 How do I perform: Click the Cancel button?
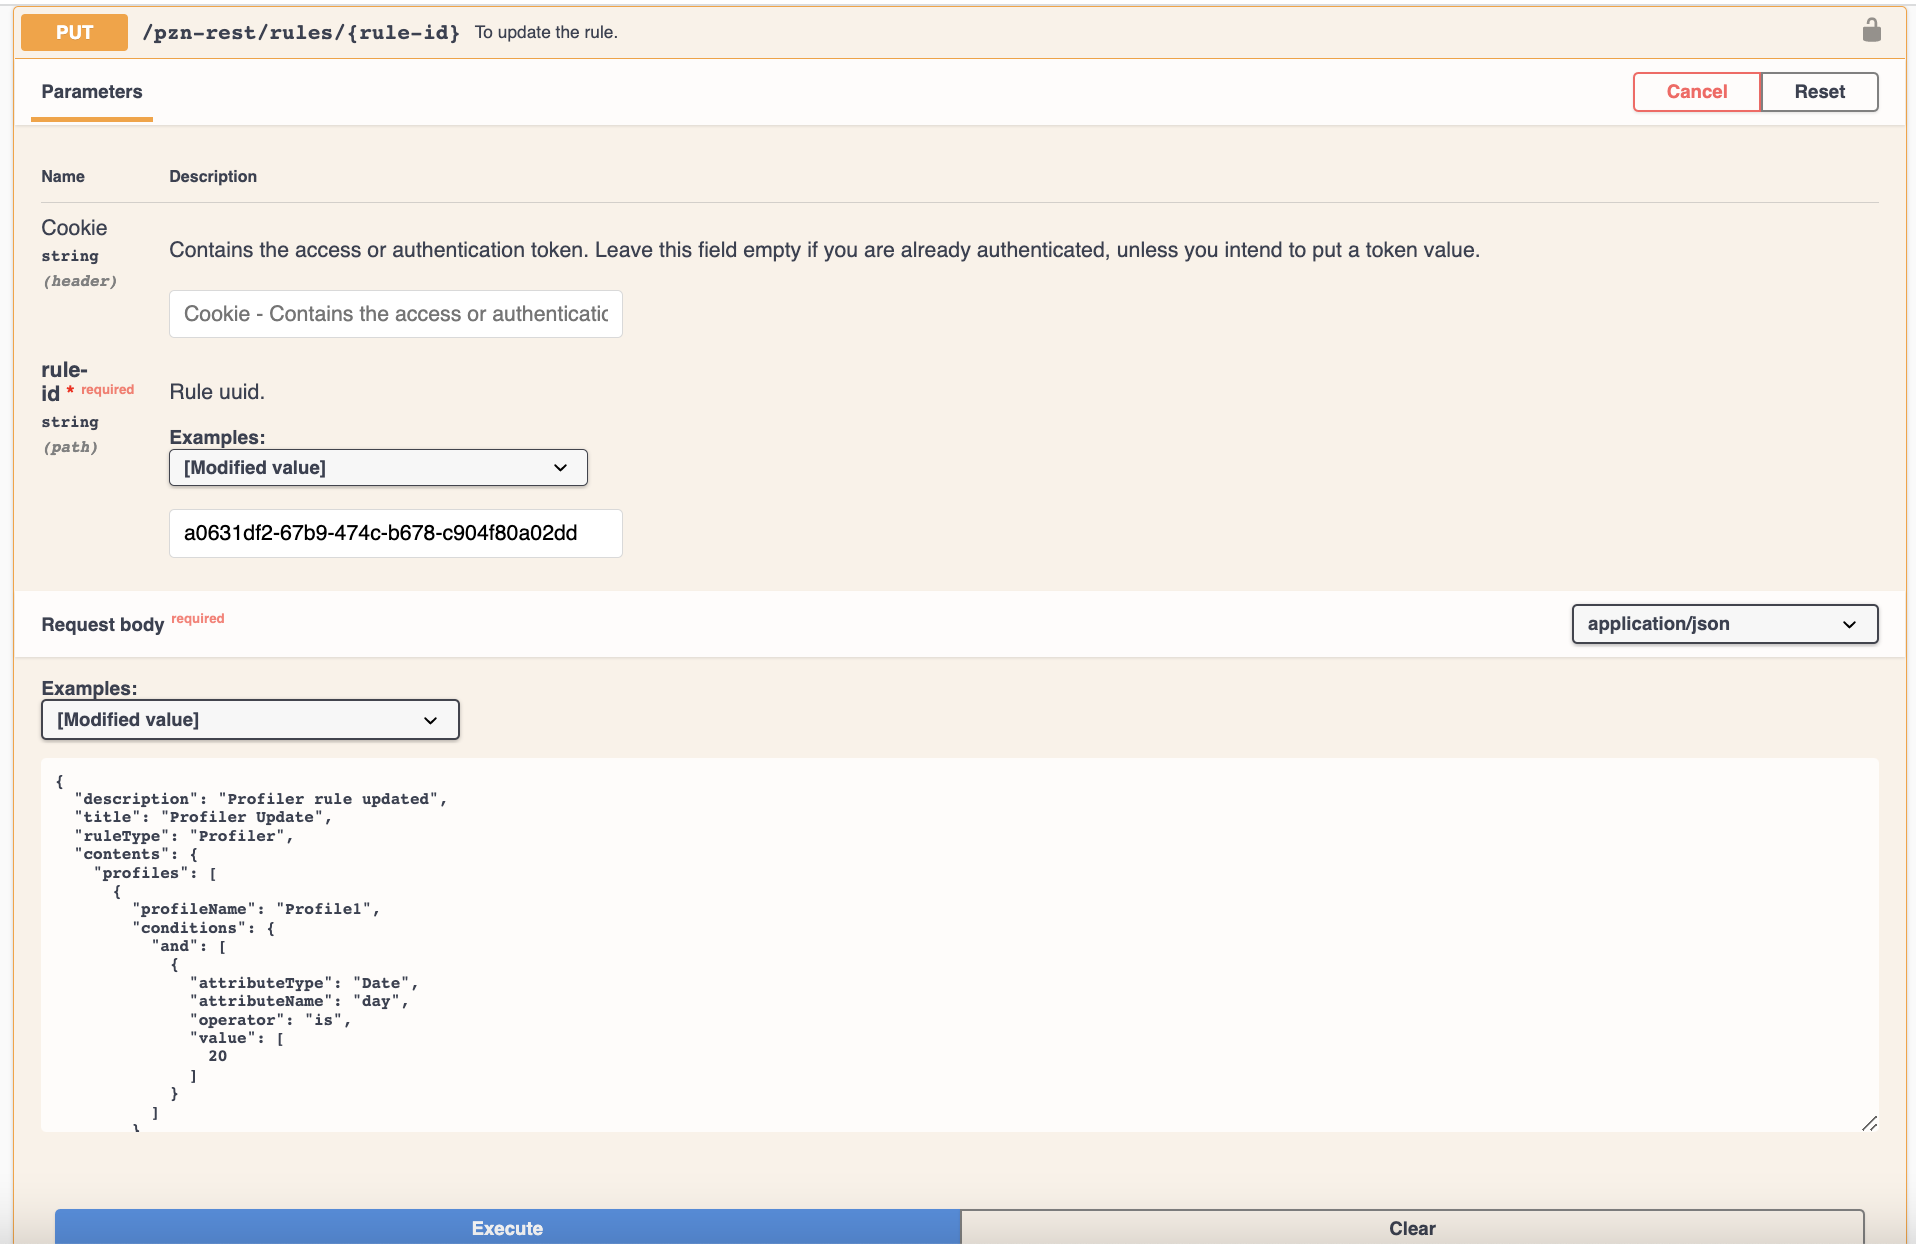[1696, 91]
